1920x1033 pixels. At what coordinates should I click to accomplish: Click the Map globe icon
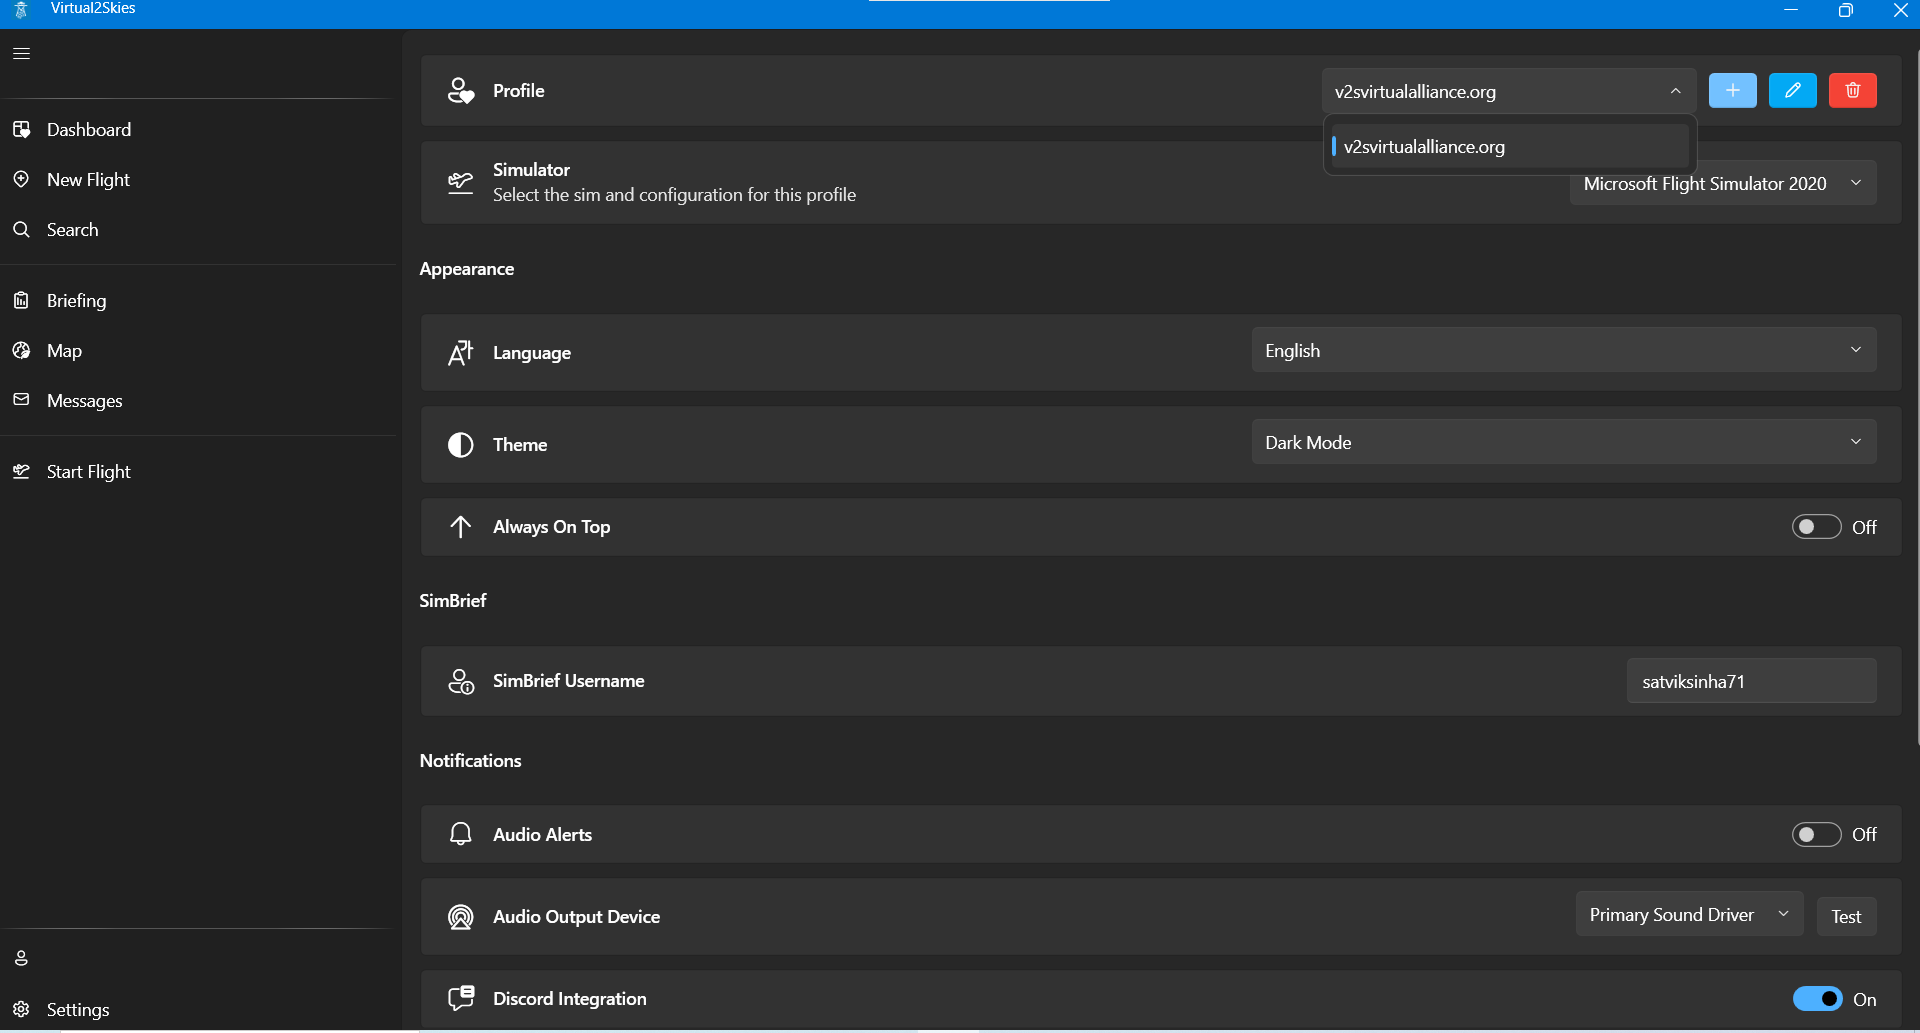click(22, 351)
